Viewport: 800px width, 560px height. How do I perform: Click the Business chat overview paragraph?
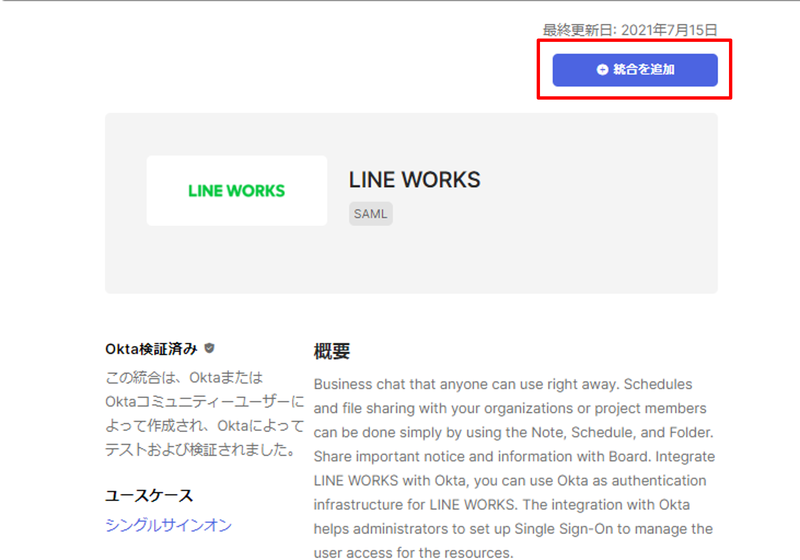pos(514,468)
